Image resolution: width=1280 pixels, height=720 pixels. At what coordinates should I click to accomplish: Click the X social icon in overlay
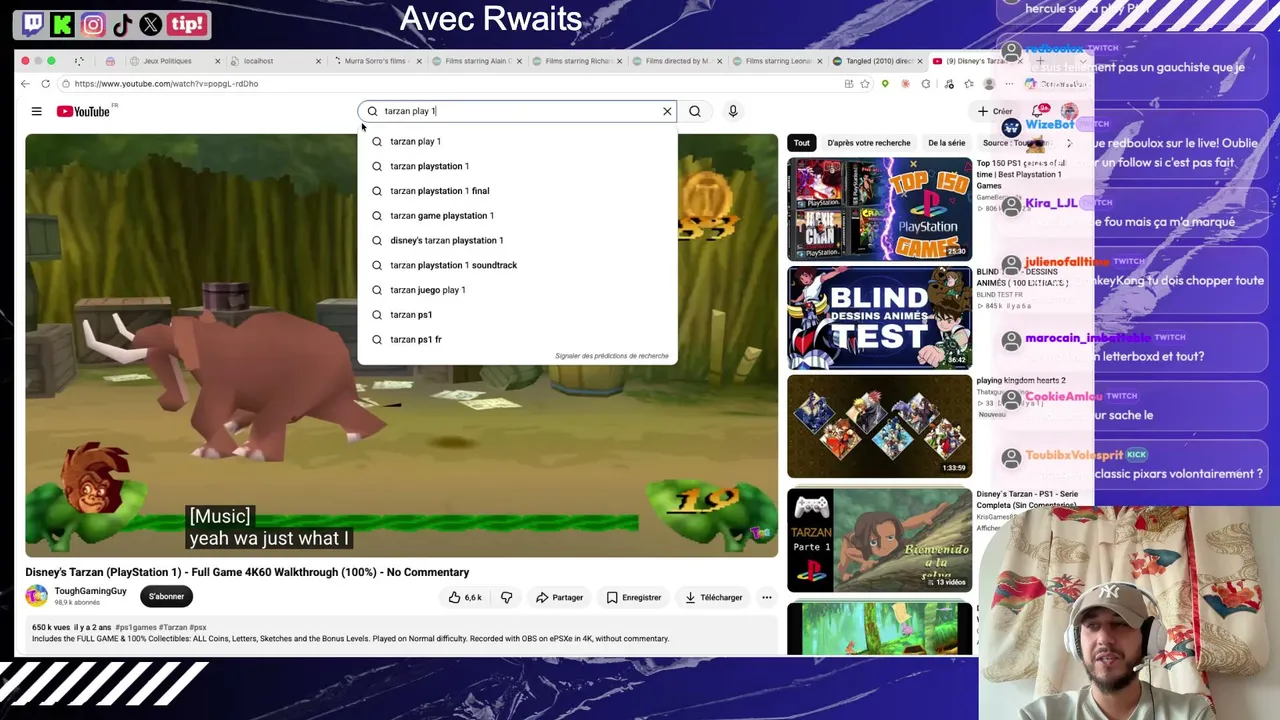(151, 24)
